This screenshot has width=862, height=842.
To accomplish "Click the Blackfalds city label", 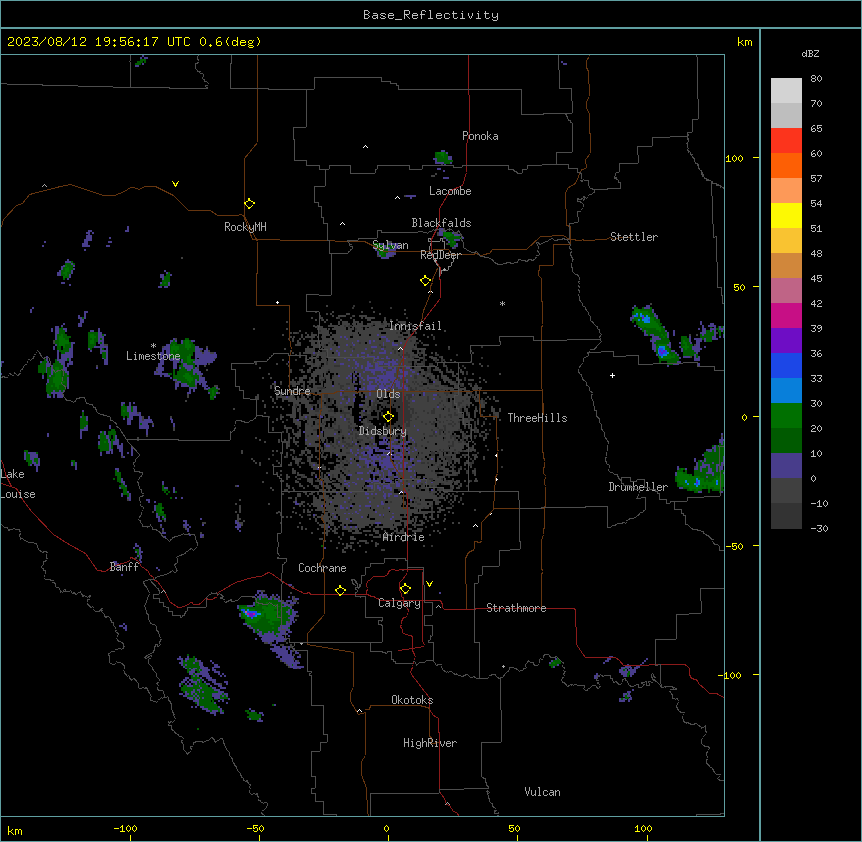I will click(x=441, y=223).
